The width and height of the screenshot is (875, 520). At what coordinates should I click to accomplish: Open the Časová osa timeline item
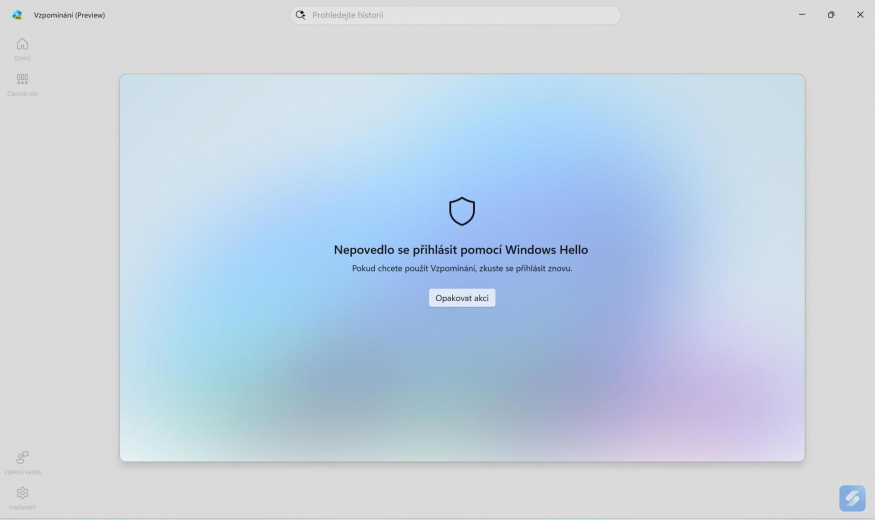tap(22, 85)
